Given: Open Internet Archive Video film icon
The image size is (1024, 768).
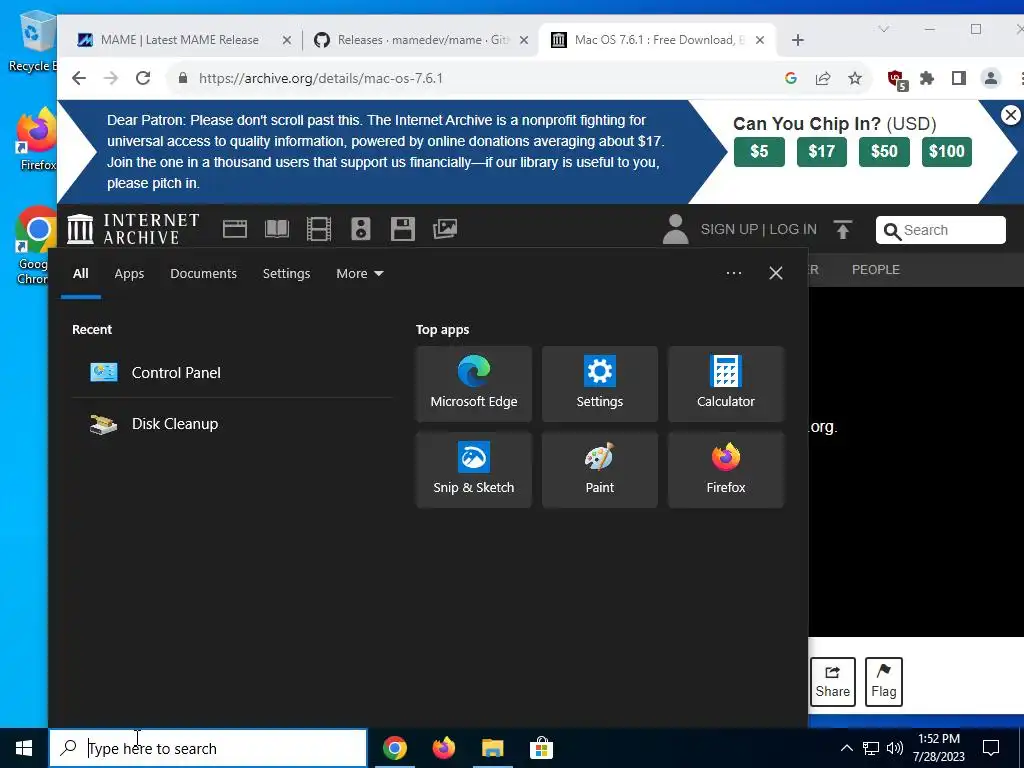Looking at the screenshot, I should click(x=319, y=229).
